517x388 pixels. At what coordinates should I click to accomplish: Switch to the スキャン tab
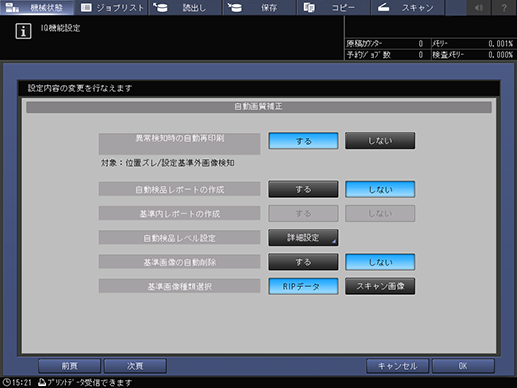pos(407,7)
